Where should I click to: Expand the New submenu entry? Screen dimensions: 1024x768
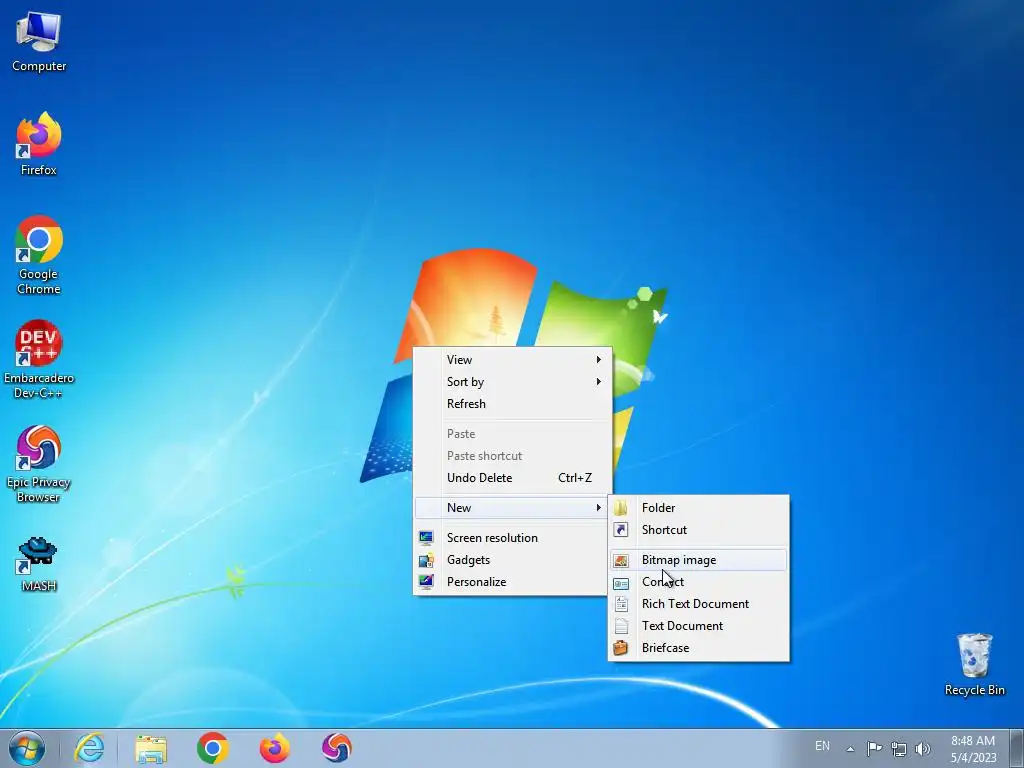(513, 508)
